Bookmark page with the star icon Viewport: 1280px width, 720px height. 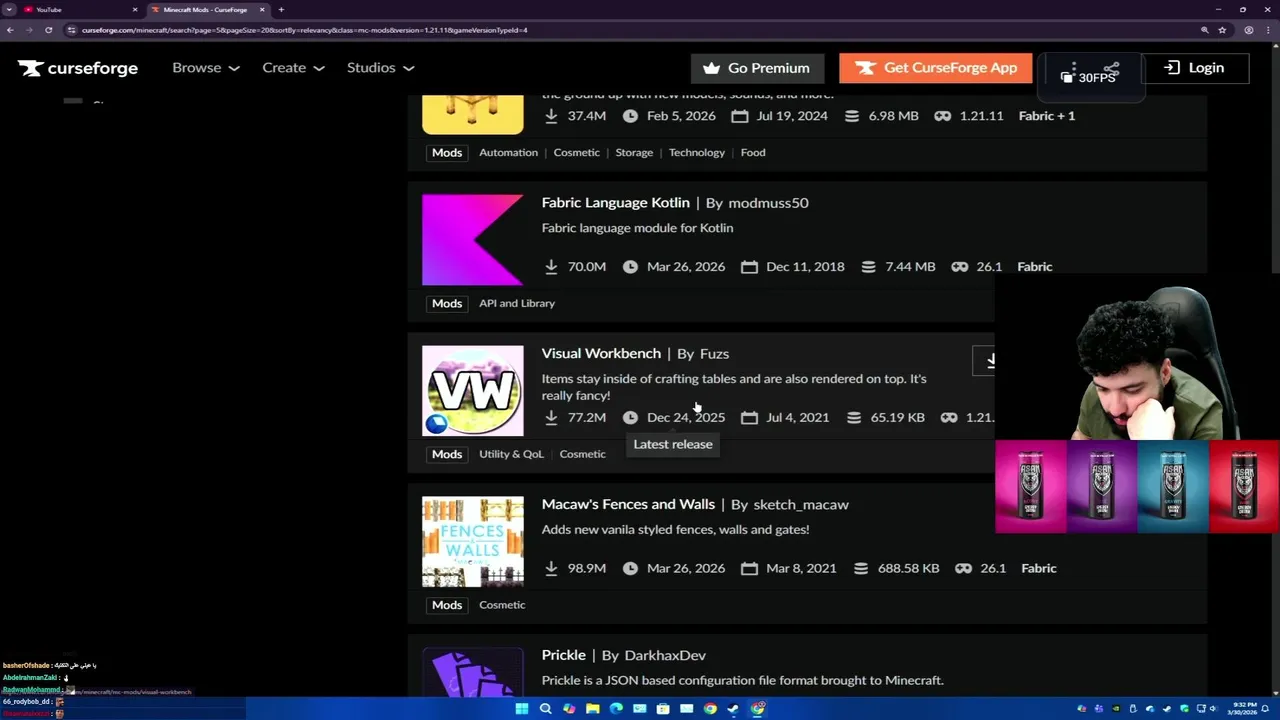[1222, 30]
